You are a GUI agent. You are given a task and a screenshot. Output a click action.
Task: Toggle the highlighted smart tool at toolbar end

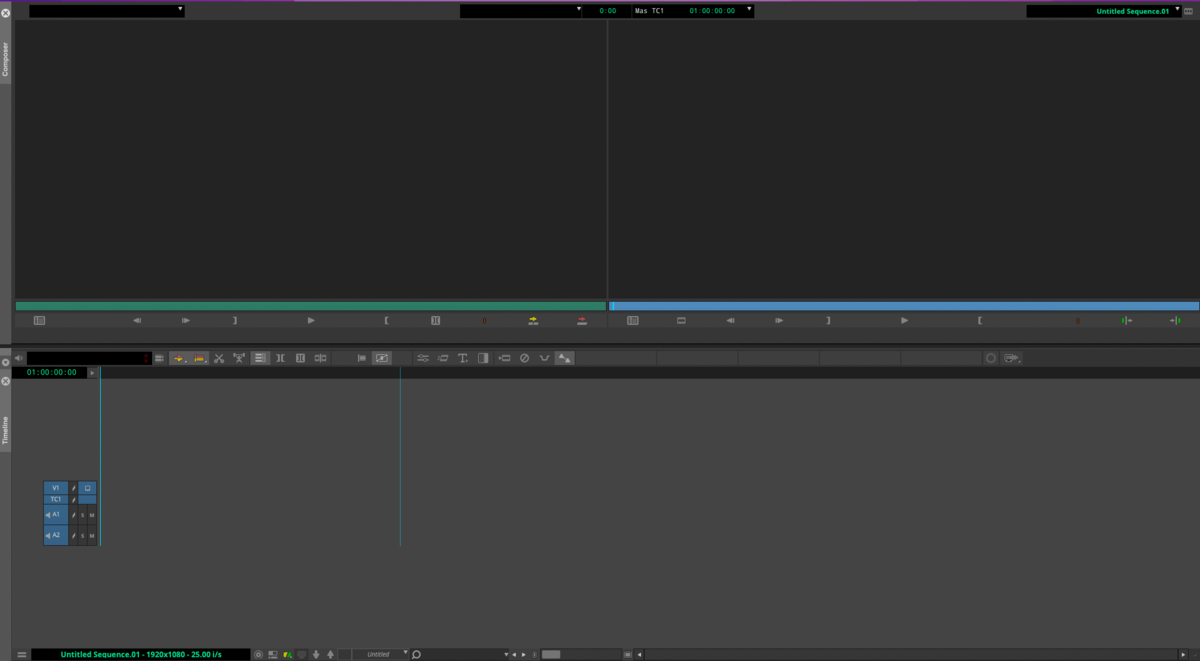coord(565,357)
